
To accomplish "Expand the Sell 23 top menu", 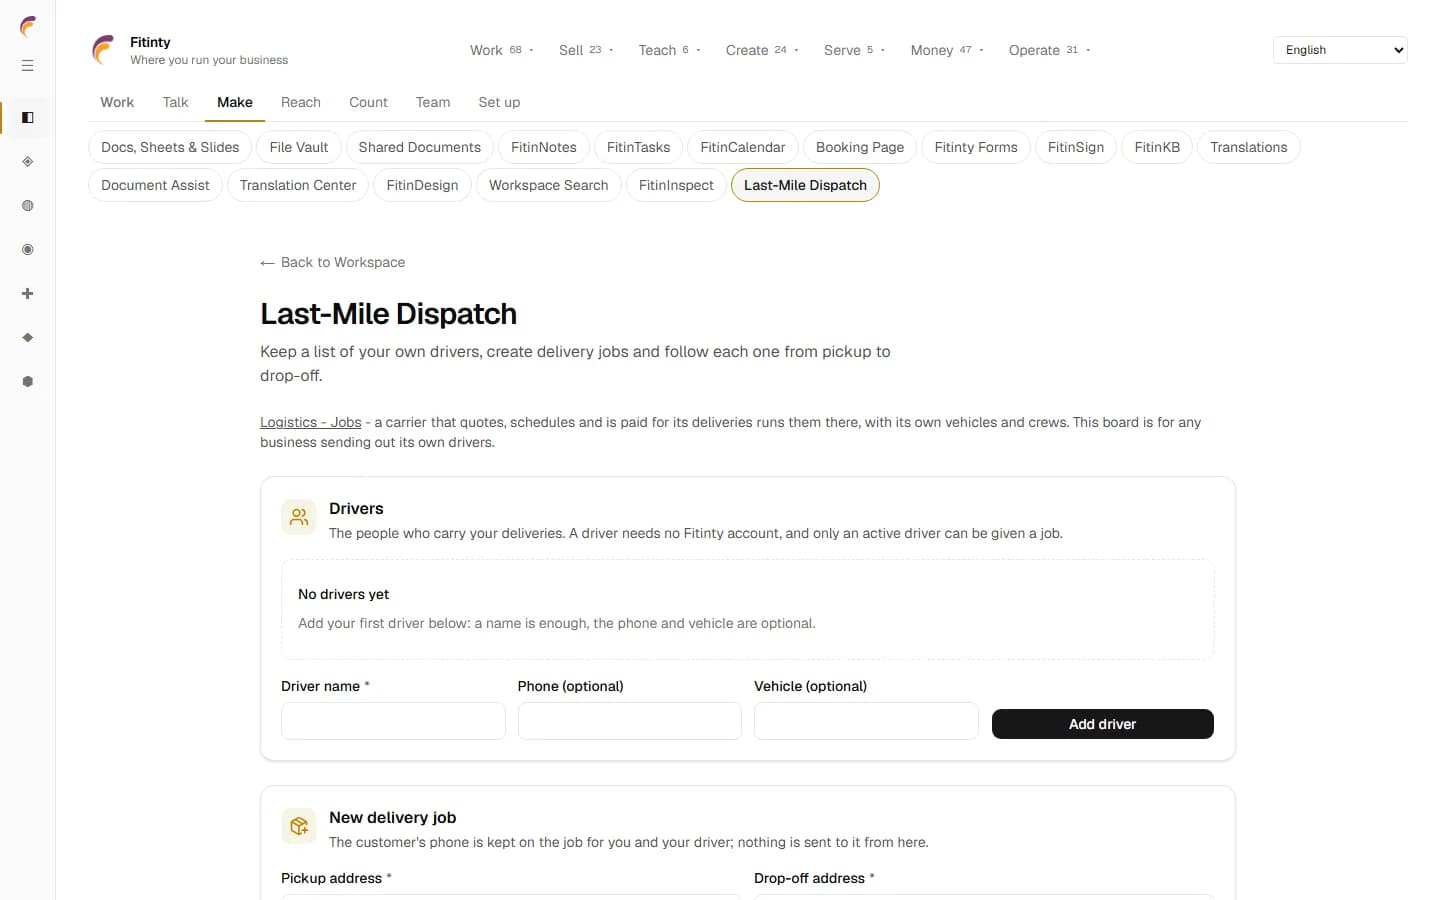I will (586, 50).
